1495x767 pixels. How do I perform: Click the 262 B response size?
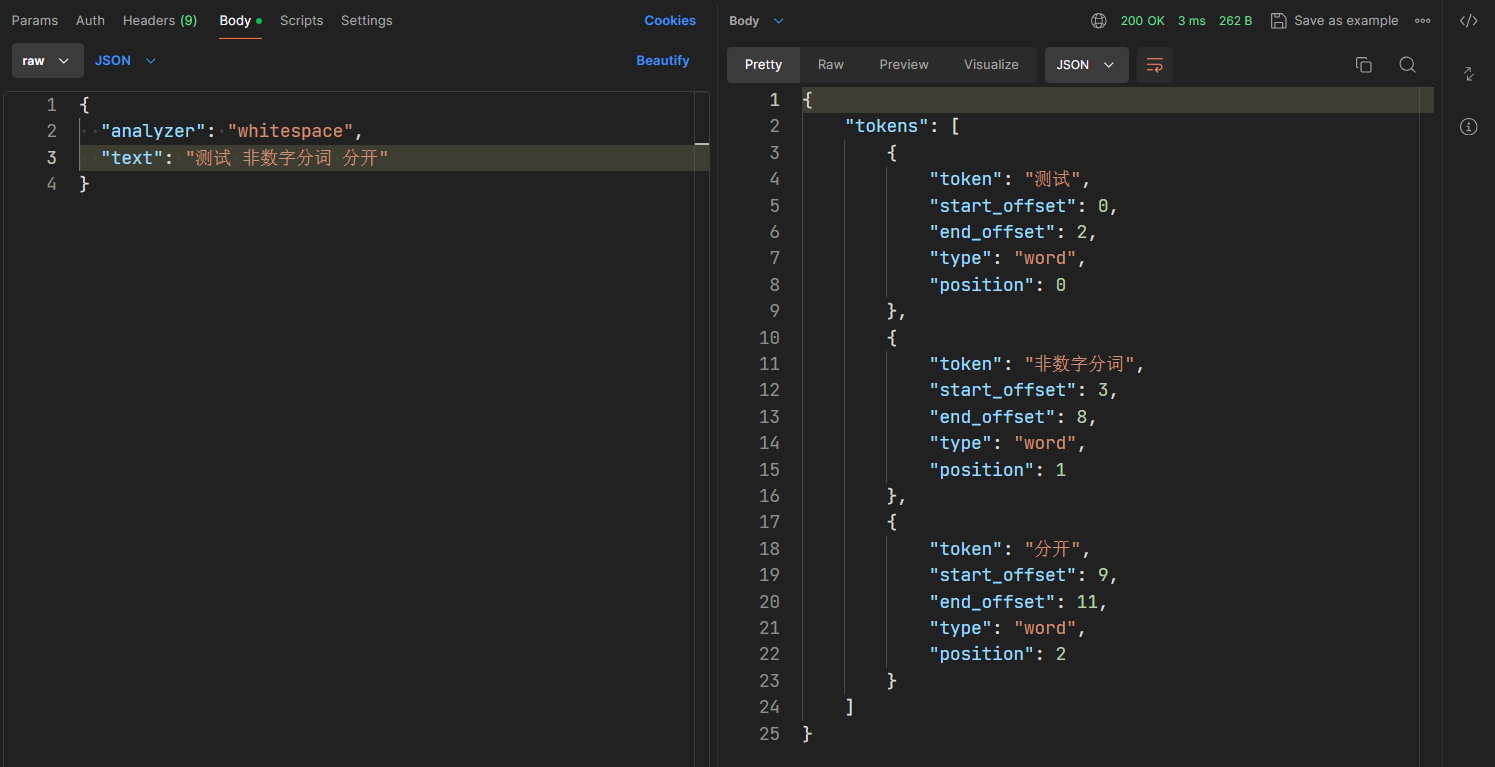pos(1235,20)
